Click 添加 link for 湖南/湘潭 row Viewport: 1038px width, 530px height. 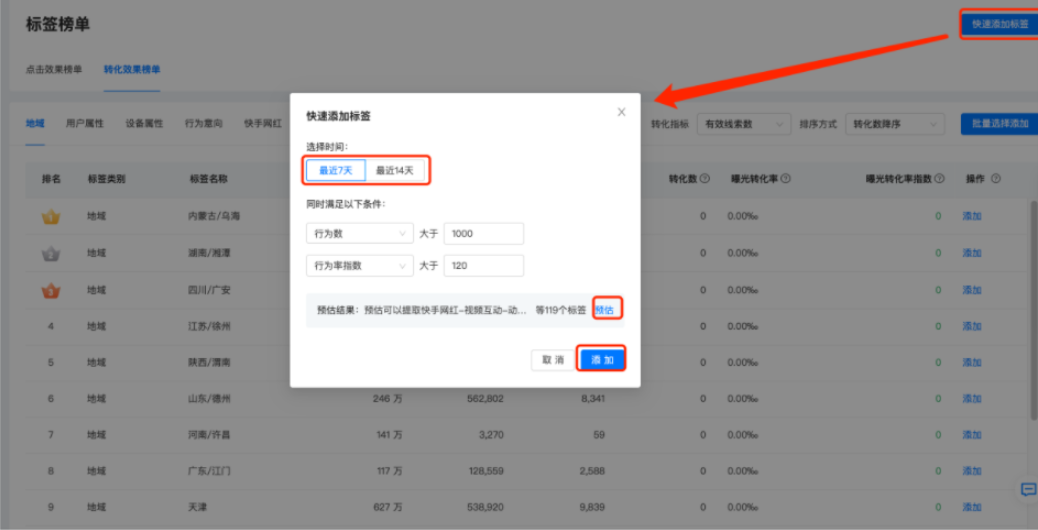pos(972,253)
